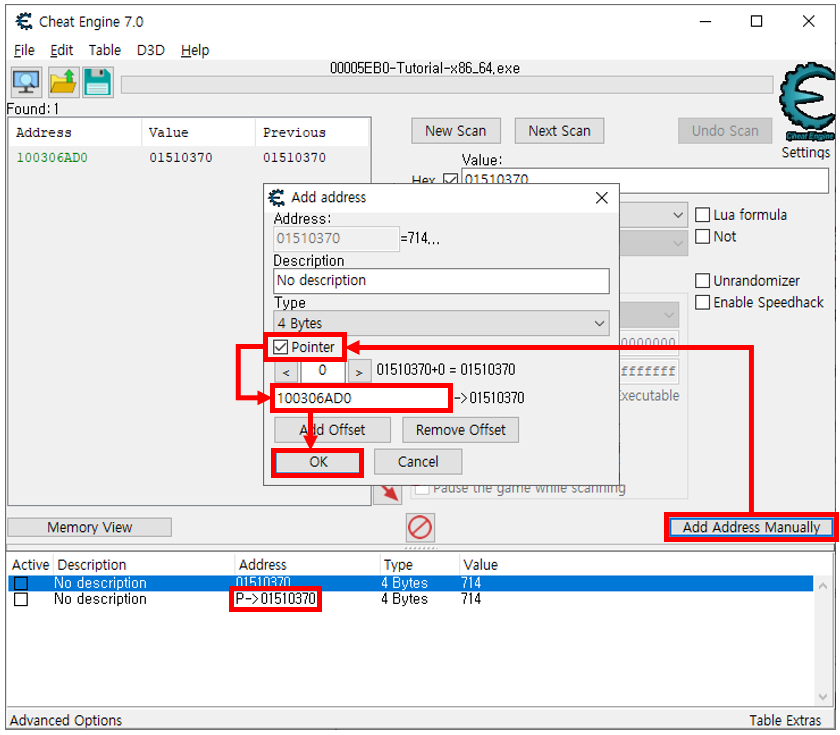Open the File menu

24,50
